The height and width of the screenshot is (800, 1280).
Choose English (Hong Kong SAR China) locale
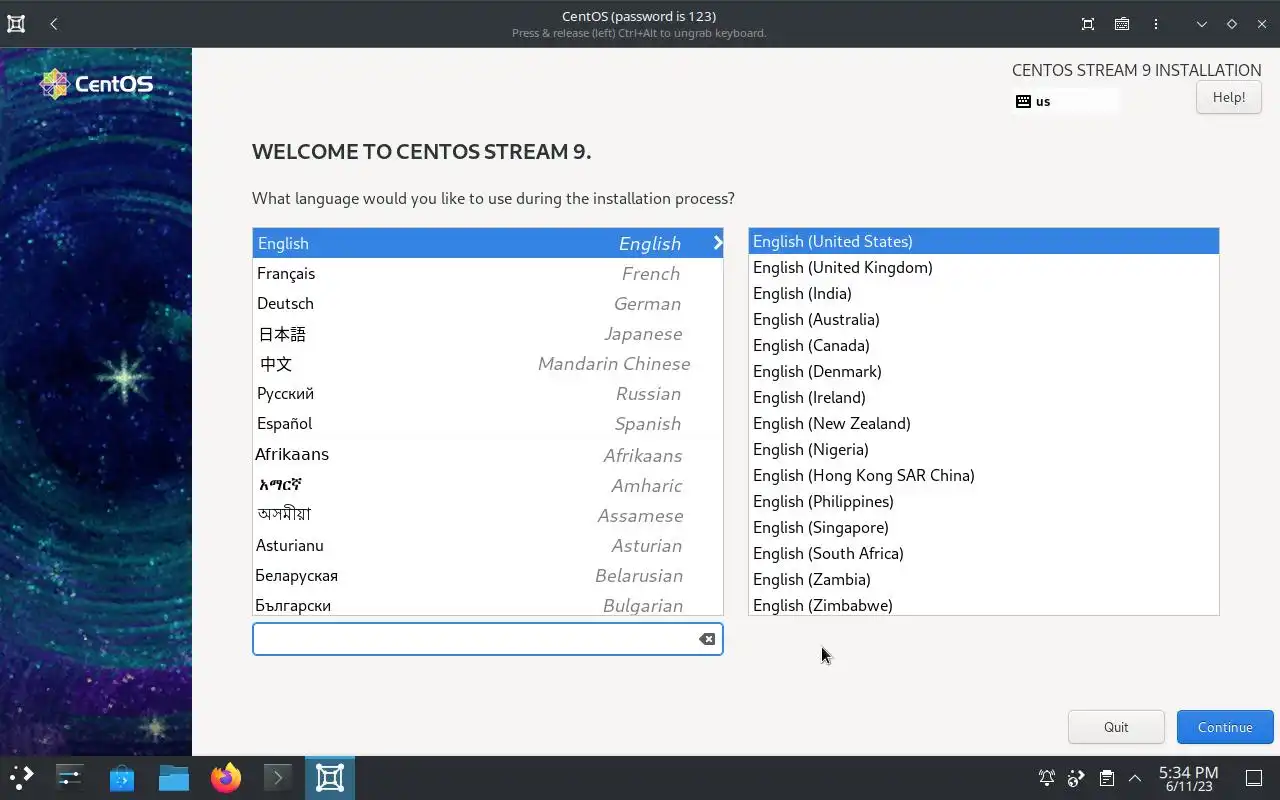pyautogui.click(x=984, y=475)
